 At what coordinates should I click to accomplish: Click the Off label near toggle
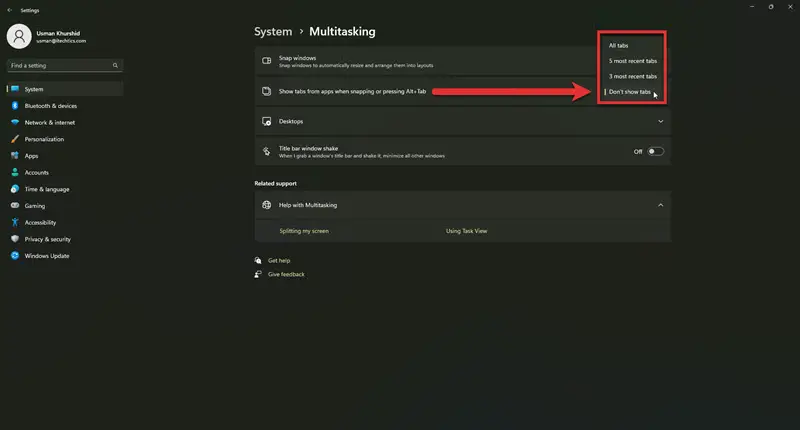[x=638, y=151]
